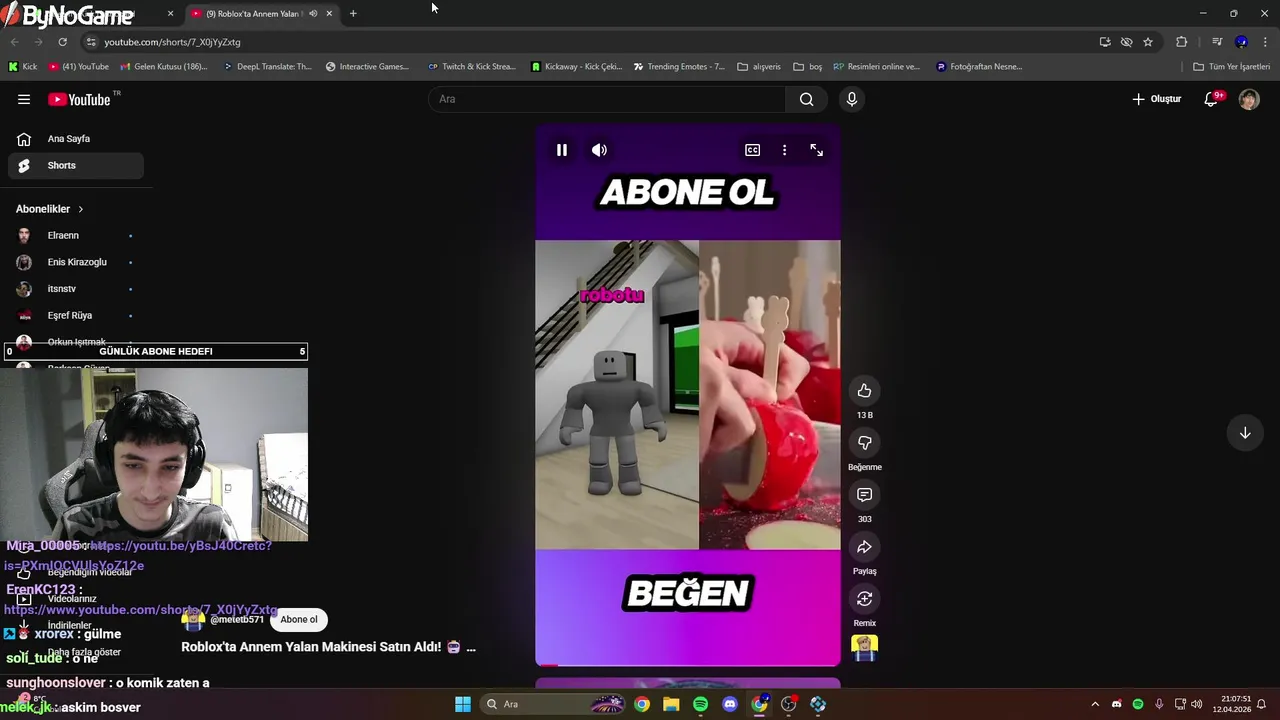Open the Elraenn subscription channel

[x=76, y=235]
